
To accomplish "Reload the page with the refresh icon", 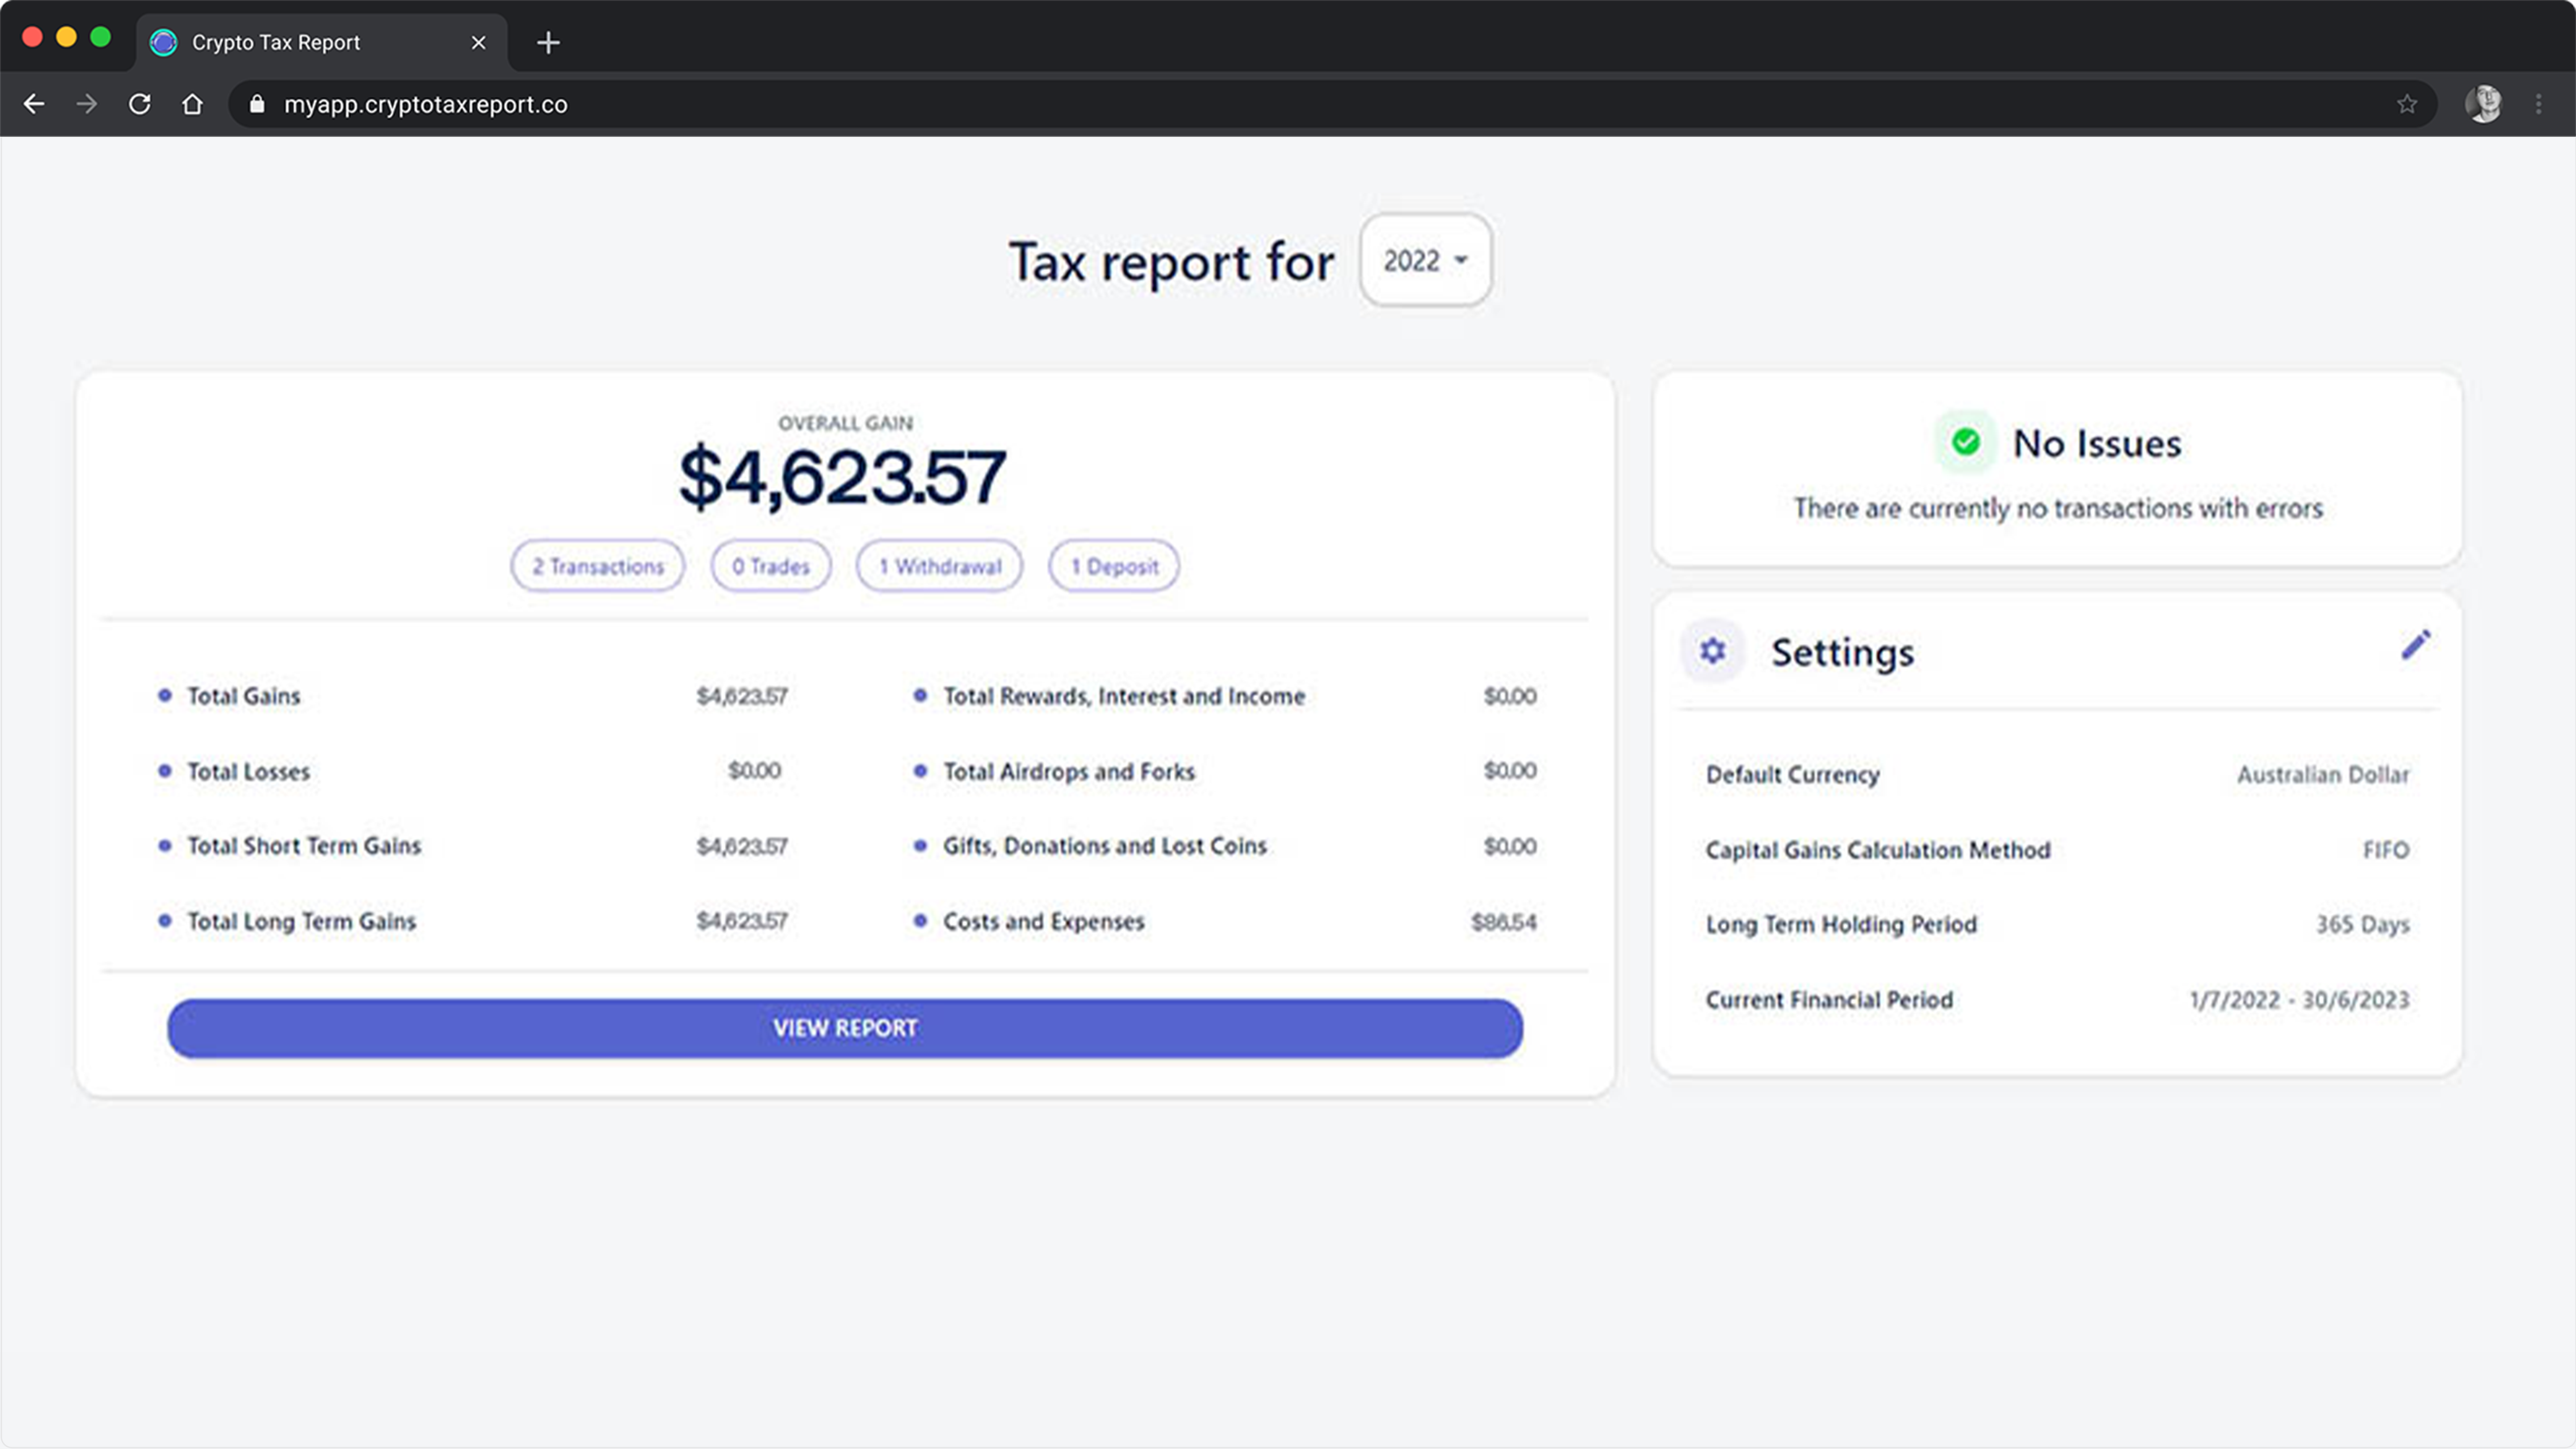I will (140, 104).
